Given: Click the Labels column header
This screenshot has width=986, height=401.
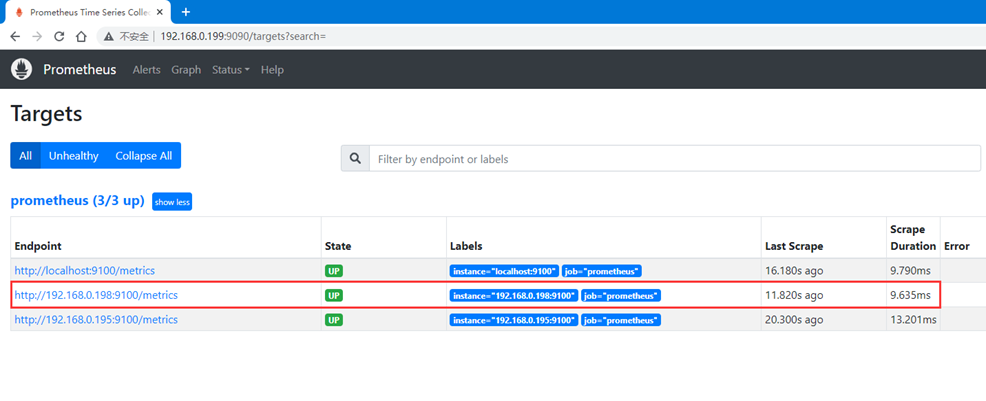Looking at the screenshot, I should (466, 246).
